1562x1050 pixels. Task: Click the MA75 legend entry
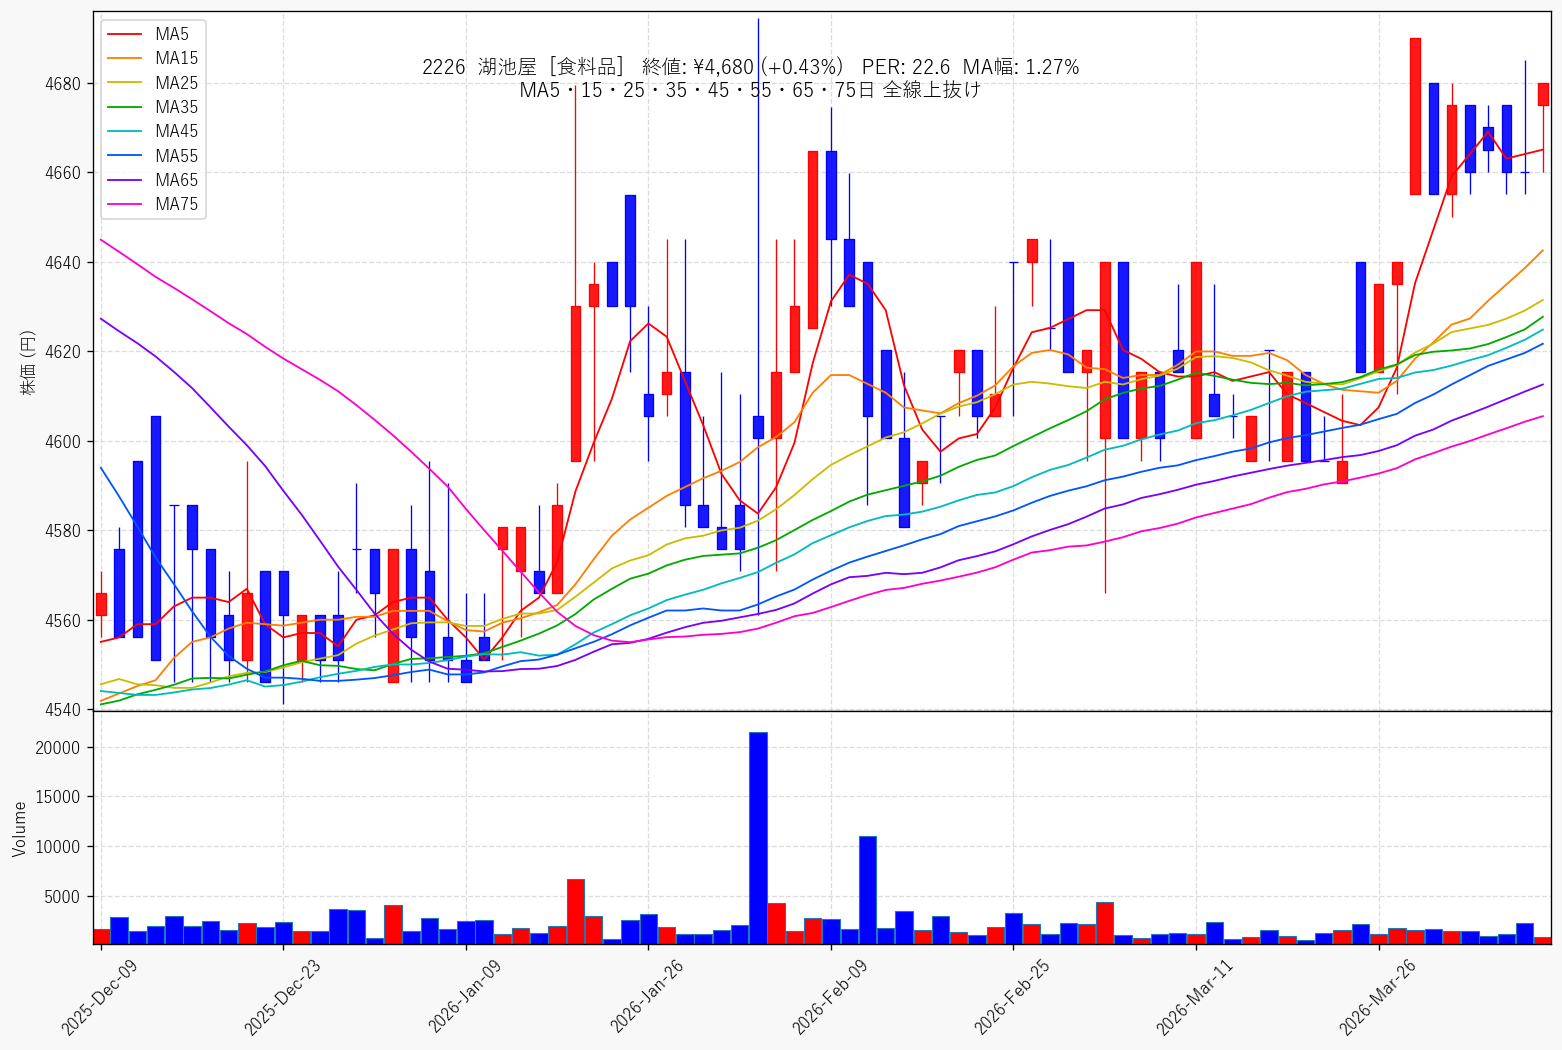point(152,204)
